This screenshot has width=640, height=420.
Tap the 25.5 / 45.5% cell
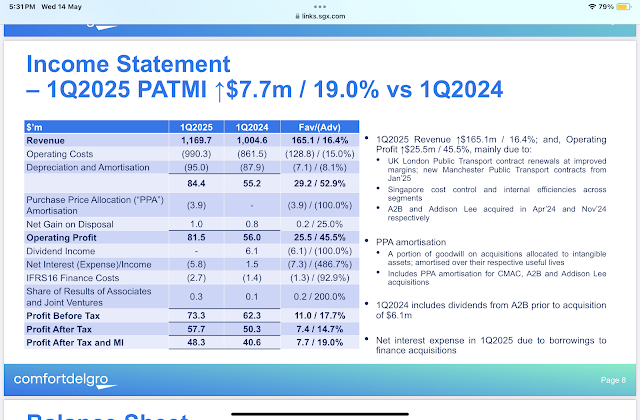point(320,238)
